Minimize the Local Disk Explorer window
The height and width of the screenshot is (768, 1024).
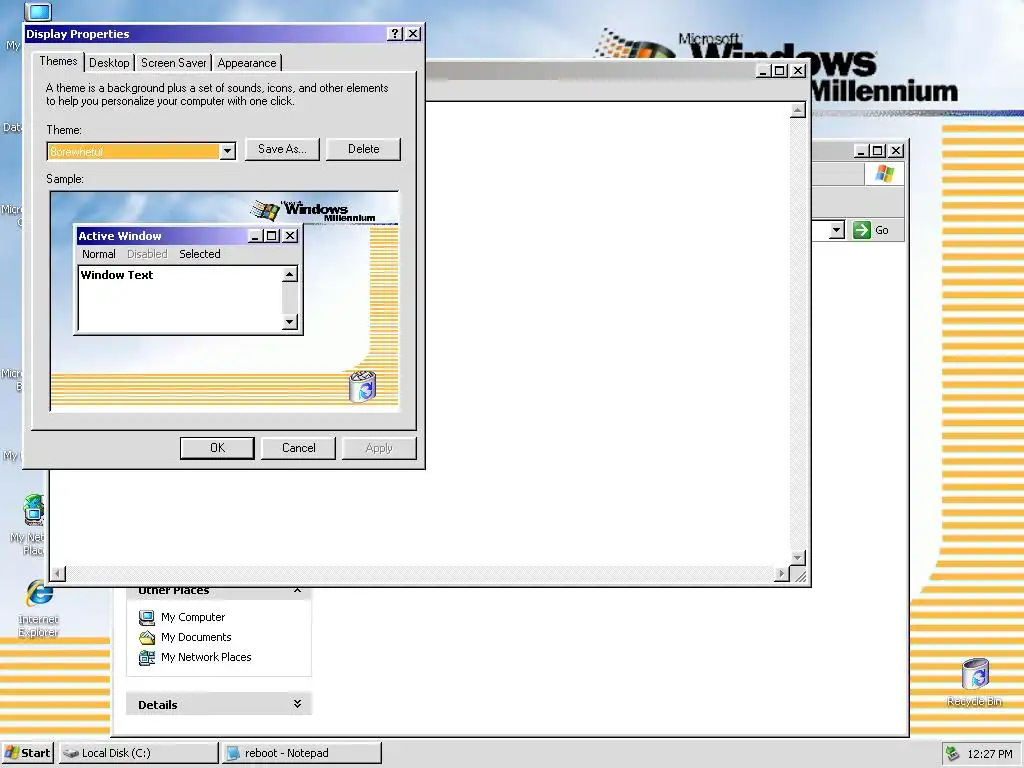(x=861, y=151)
